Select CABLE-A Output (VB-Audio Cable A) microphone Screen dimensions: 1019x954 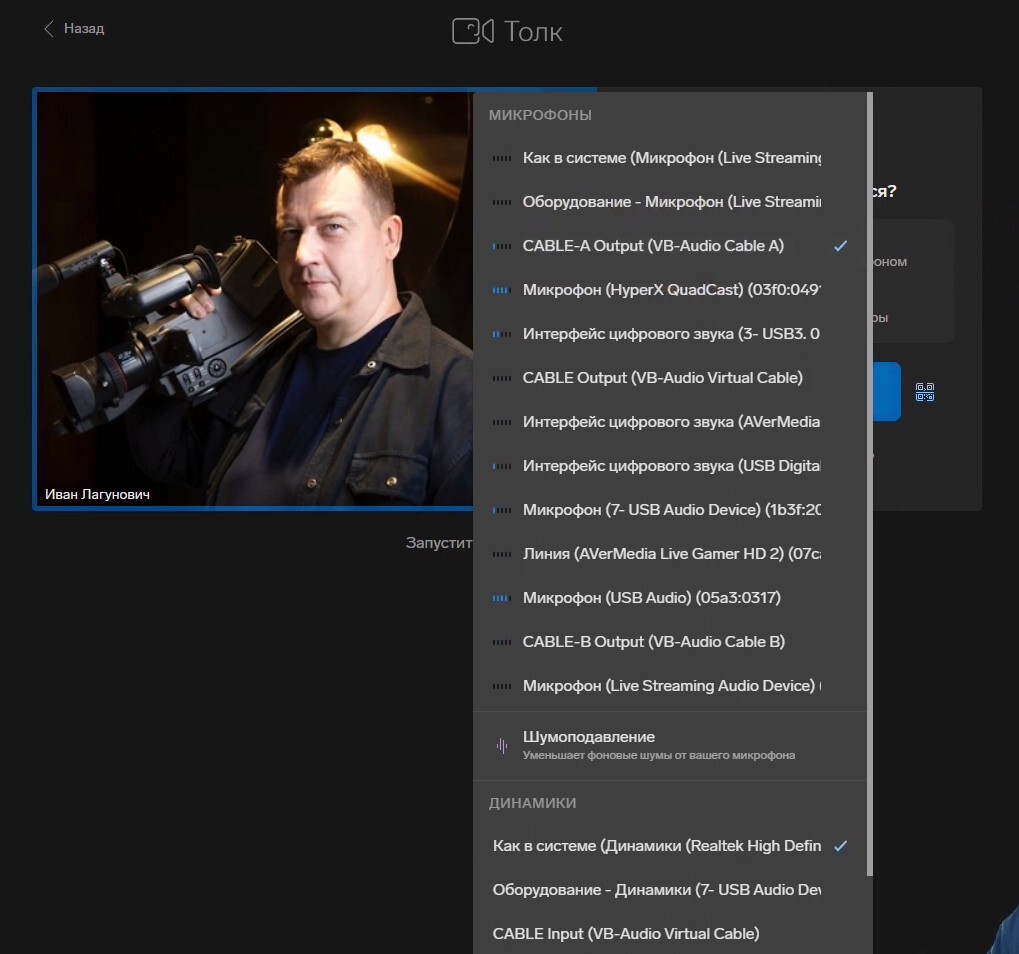(x=670, y=246)
